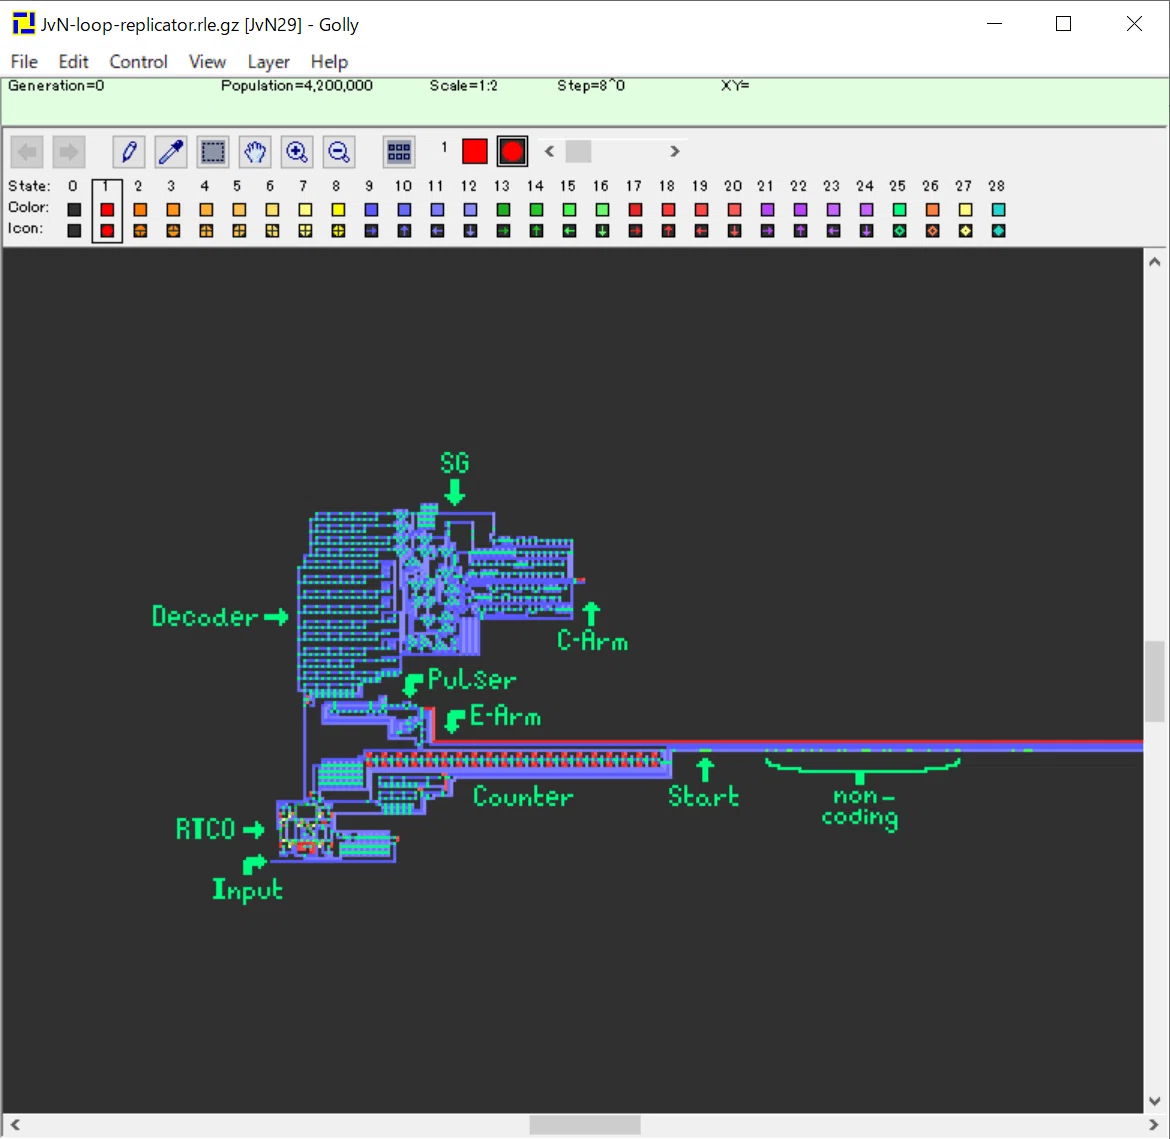Select the Move hand tool
1170x1139 pixels.
point(254,152)
